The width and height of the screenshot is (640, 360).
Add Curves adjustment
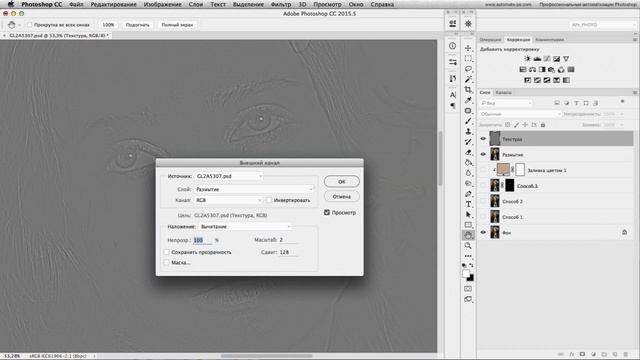(547, 59)
